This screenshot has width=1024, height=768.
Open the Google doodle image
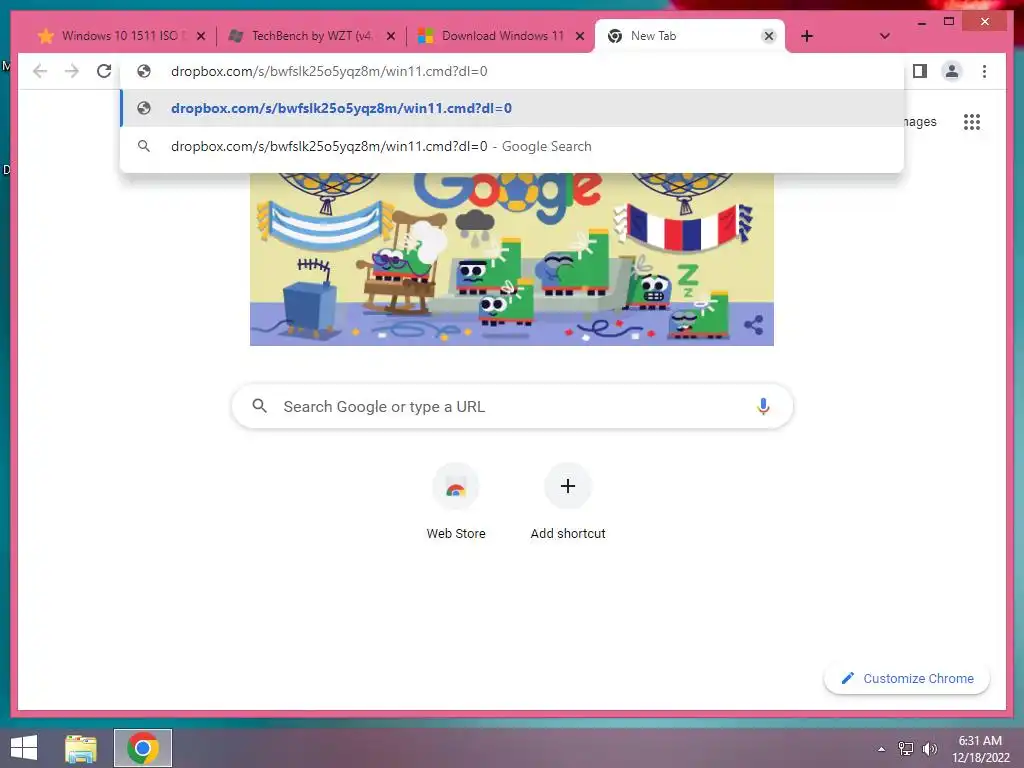pos(512,259)
